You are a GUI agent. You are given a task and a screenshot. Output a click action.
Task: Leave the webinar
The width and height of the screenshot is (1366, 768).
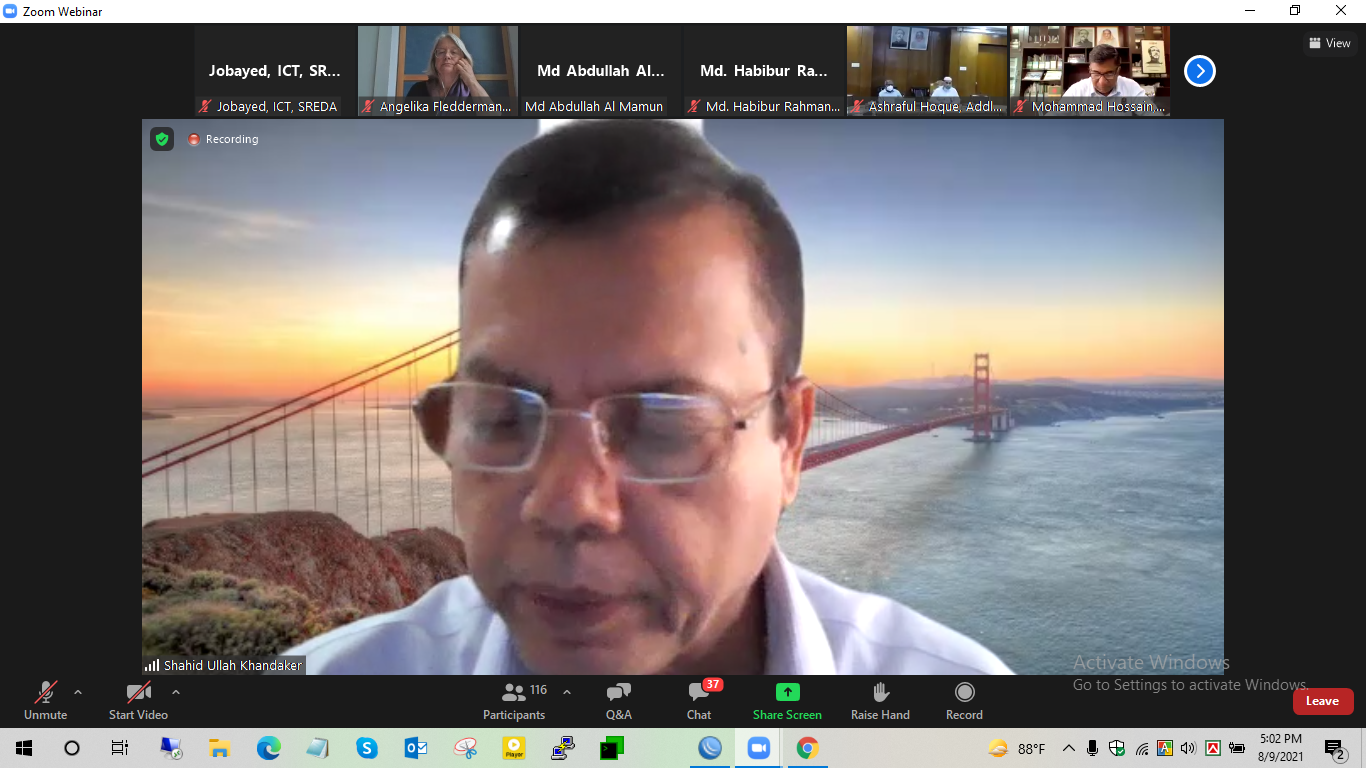pyautogui.click(x=1322, y=701)
